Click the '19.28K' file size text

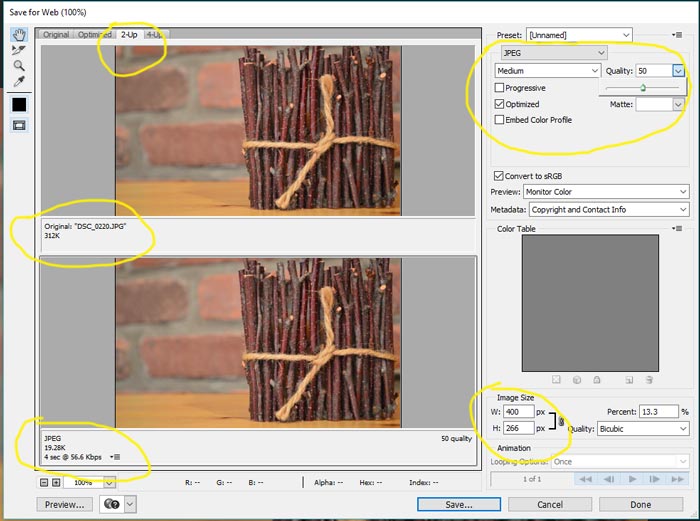(55, 447)
